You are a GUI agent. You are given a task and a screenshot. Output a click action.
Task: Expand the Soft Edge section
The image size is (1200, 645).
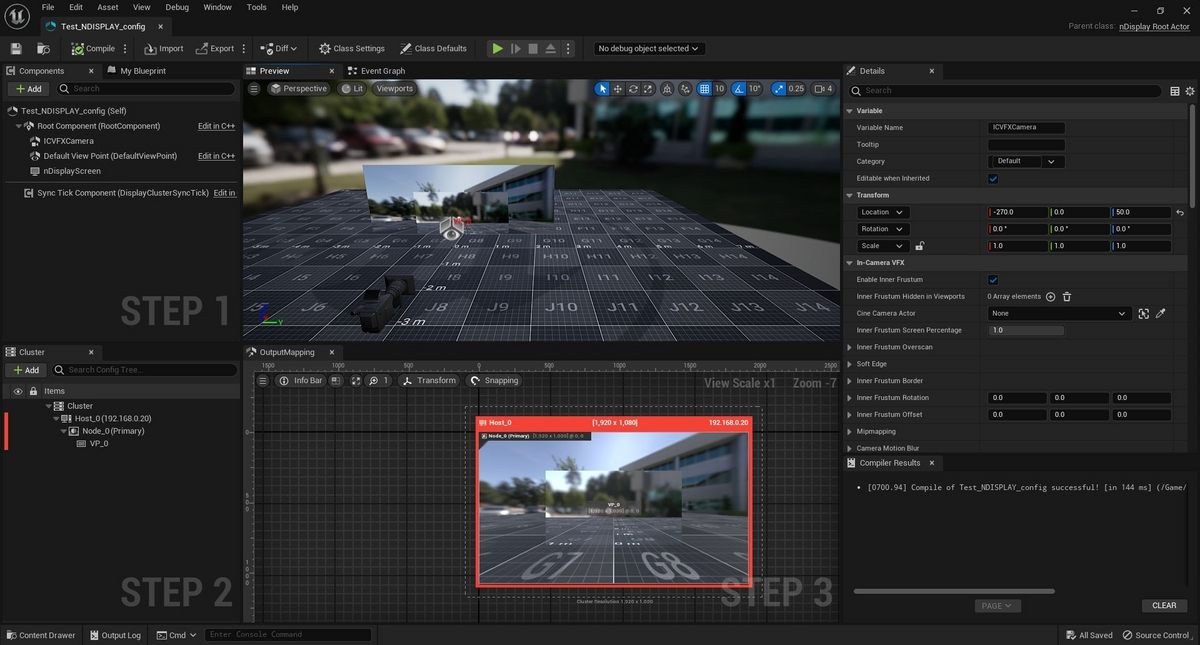point(850,364)
